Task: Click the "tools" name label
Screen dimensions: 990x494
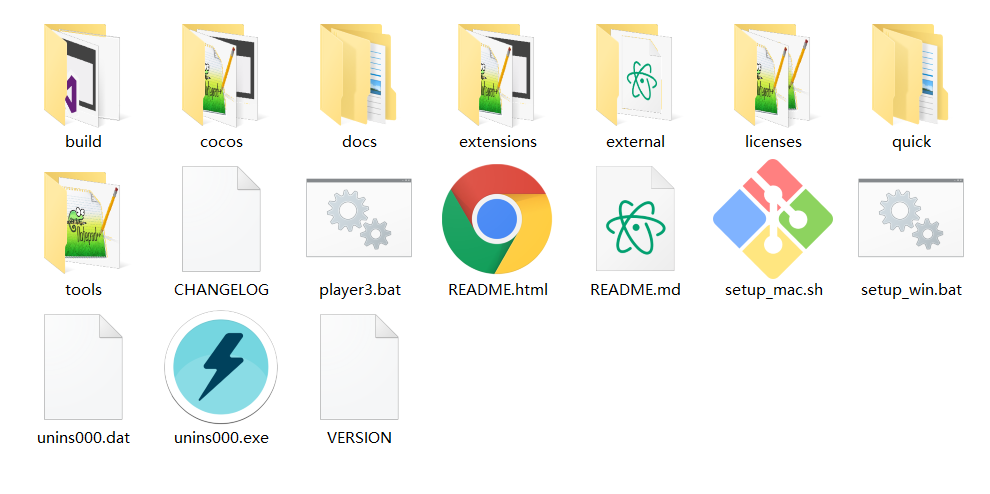Action: pos(83,289)
